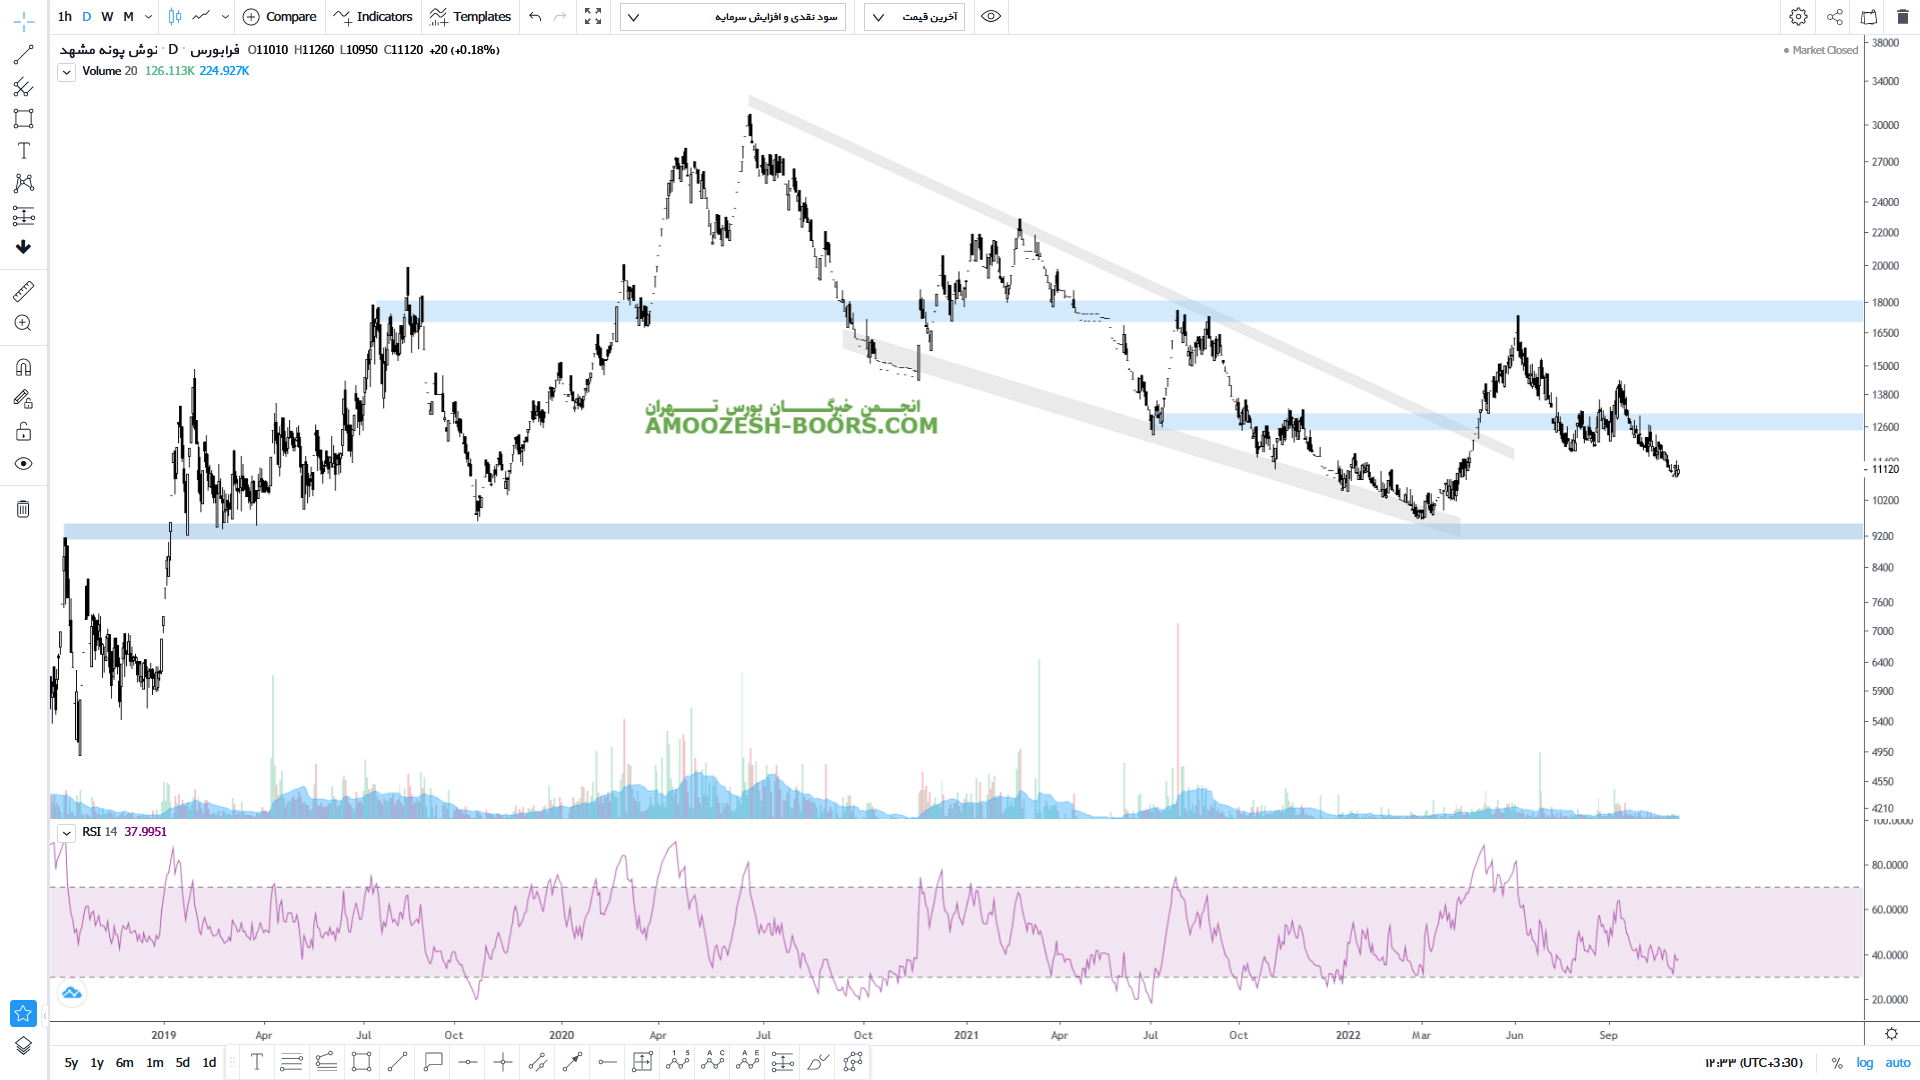The width and height of the screenshot is (1920, 1080).
Task: Select the trend line drawing tool
Action: [x=23, y=55]
